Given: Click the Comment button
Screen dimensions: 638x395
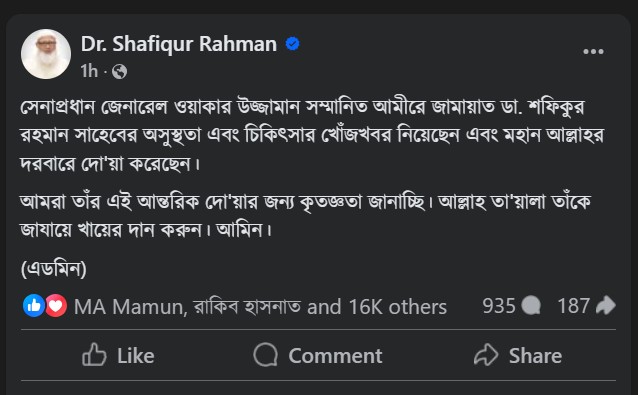Looking at the screenshot, I should pyautogui.click(x=318, y=355).
